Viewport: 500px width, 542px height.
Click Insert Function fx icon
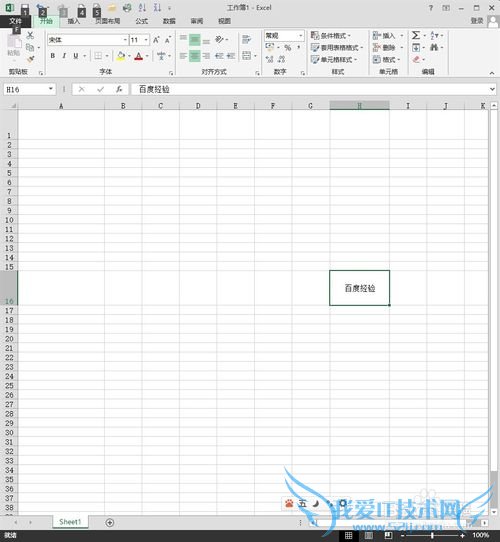(119, 89)
